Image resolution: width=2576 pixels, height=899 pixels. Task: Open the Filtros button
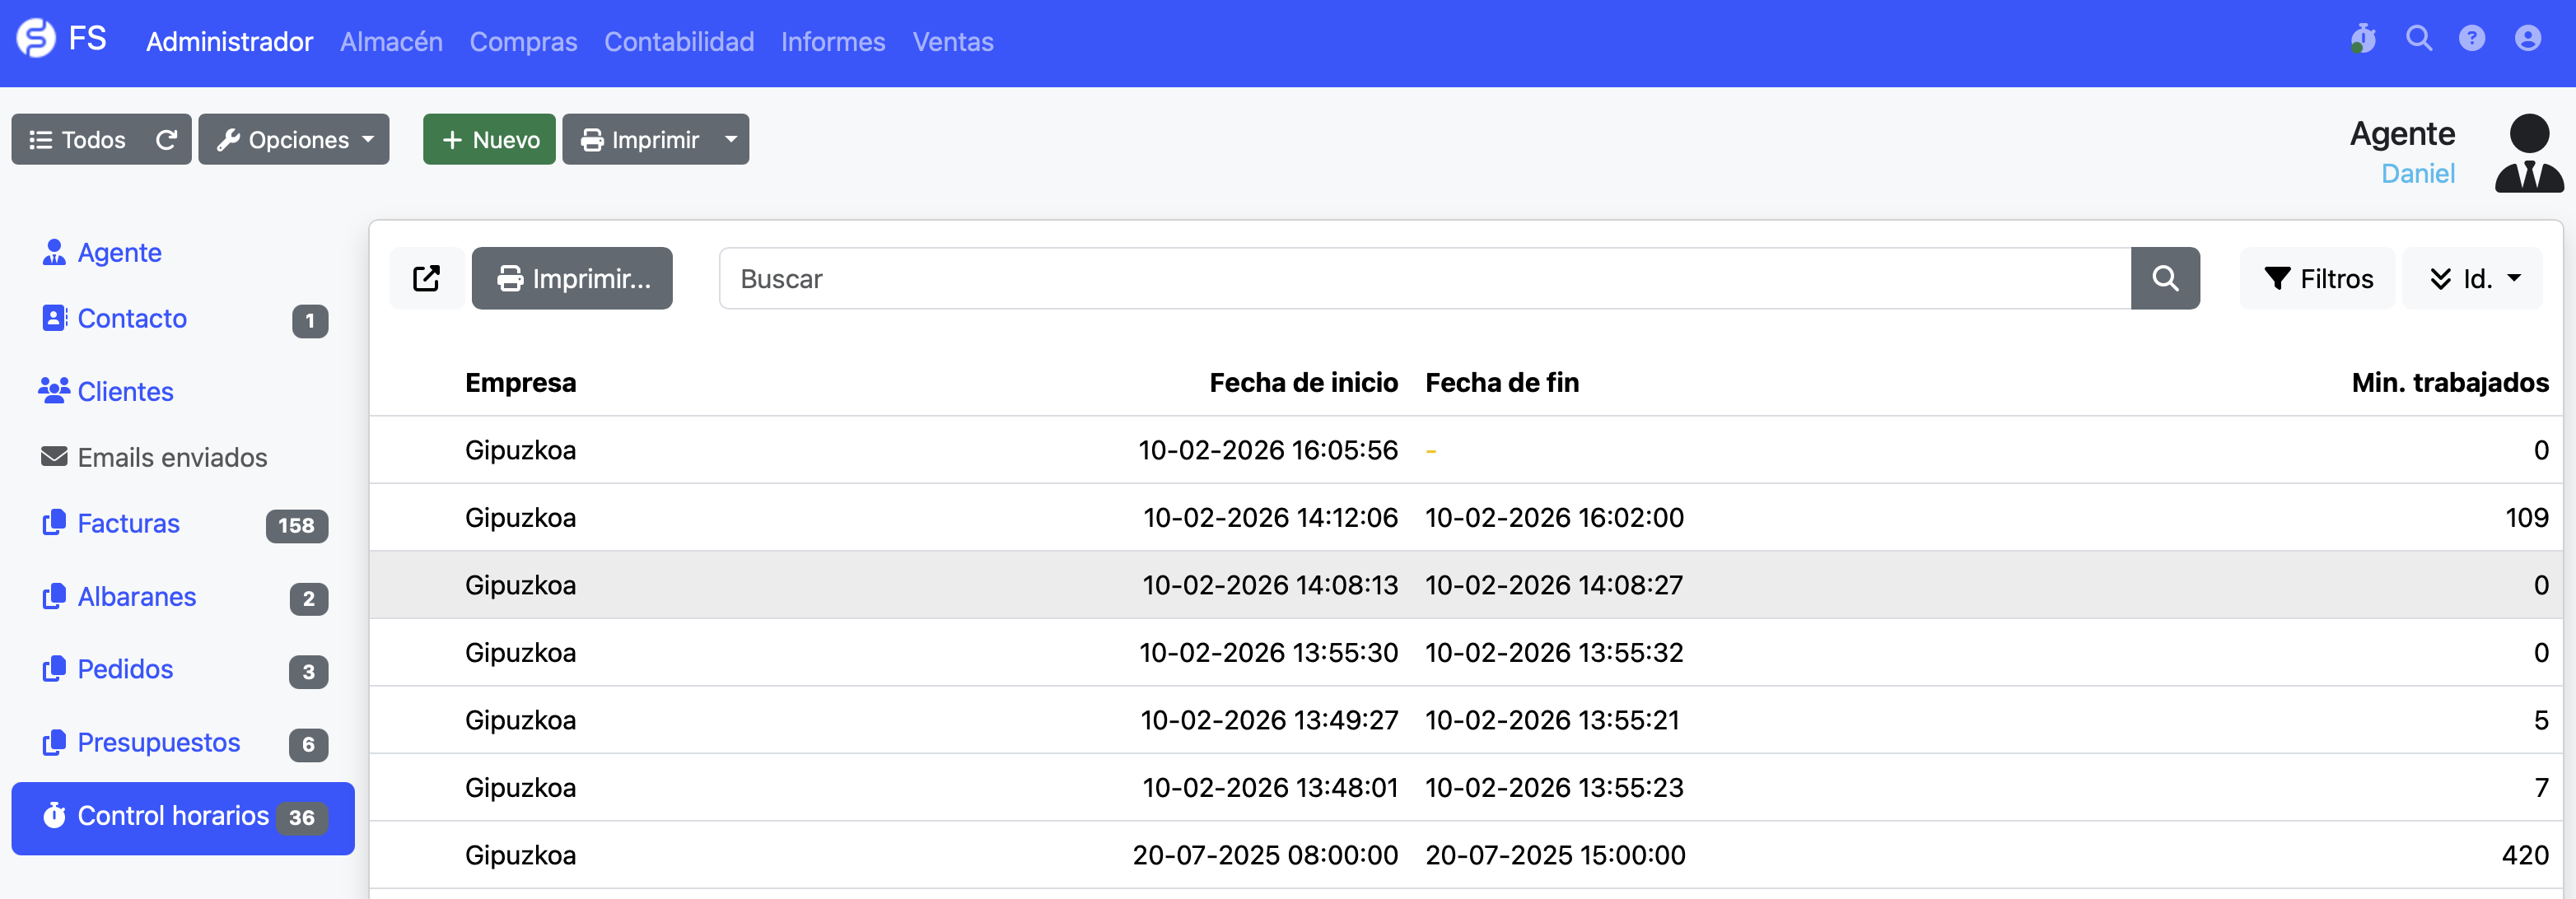tap(2317, 279)
